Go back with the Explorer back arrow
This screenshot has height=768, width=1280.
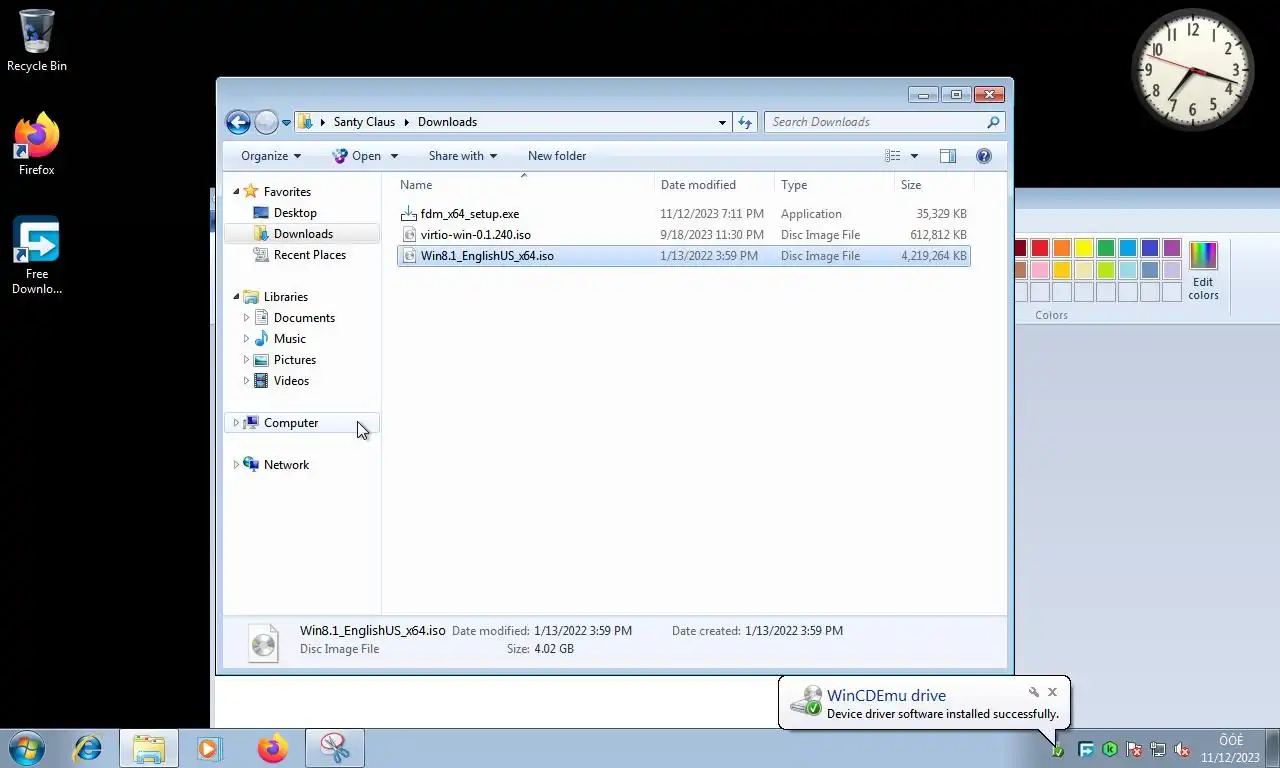pos(238,122)
